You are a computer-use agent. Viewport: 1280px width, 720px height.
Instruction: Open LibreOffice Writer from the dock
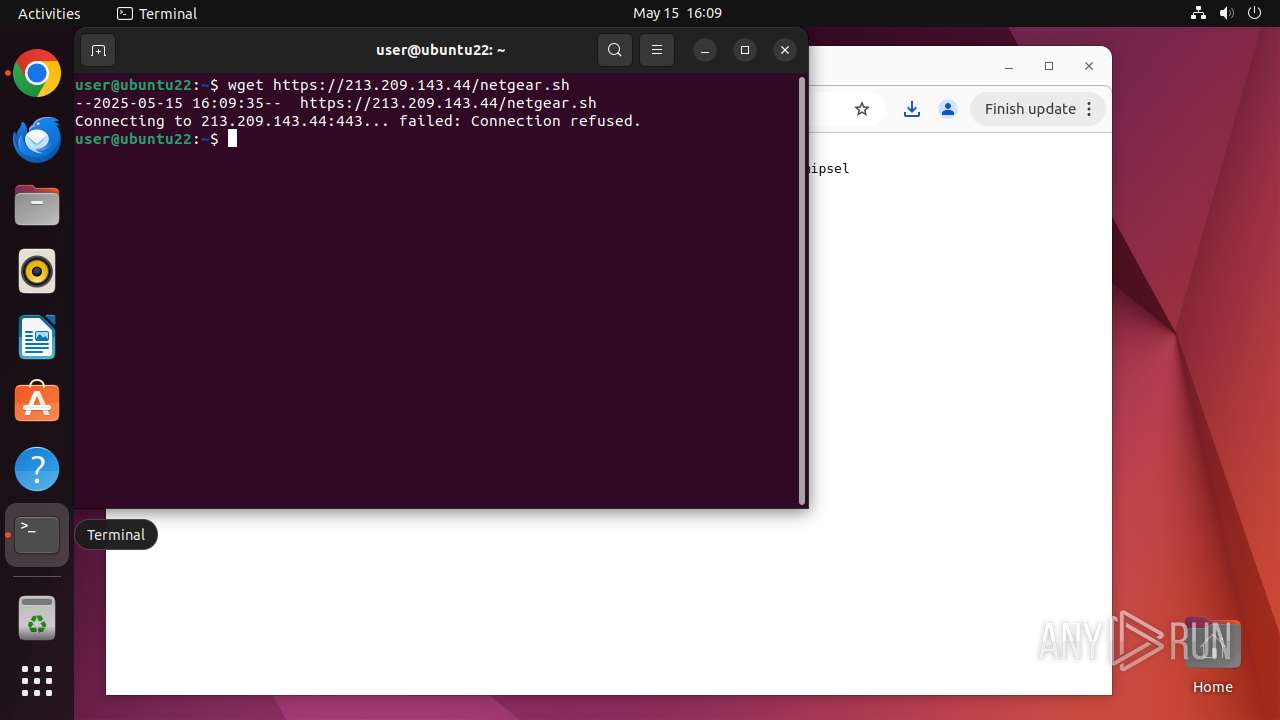[x=37, y=337]
